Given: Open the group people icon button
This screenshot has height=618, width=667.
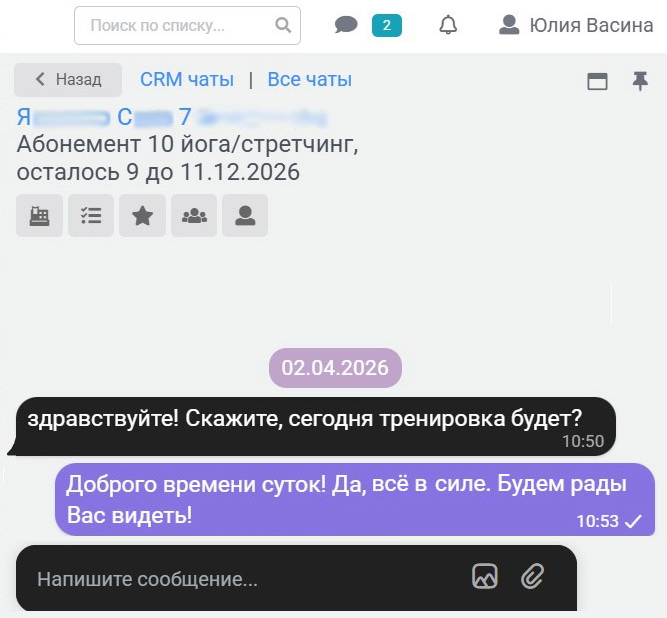Looking at the screenshot, I should [x=194, y=216].
